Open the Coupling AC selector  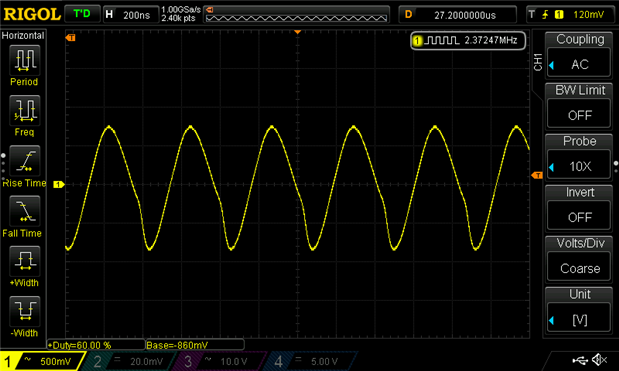pos(579,55)
